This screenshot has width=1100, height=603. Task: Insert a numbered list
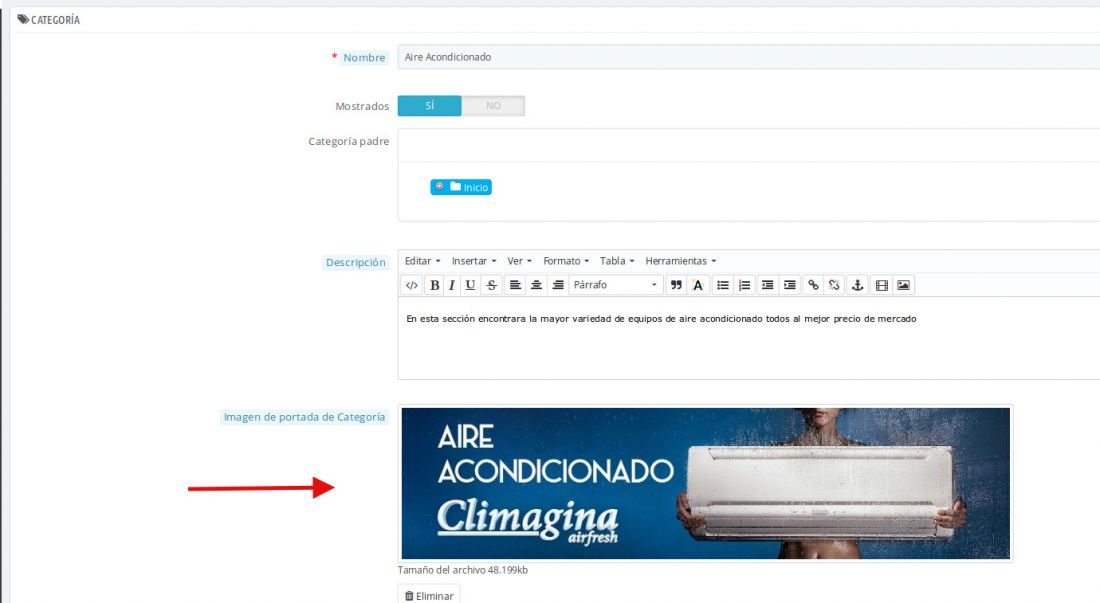(x=744, y=285)
